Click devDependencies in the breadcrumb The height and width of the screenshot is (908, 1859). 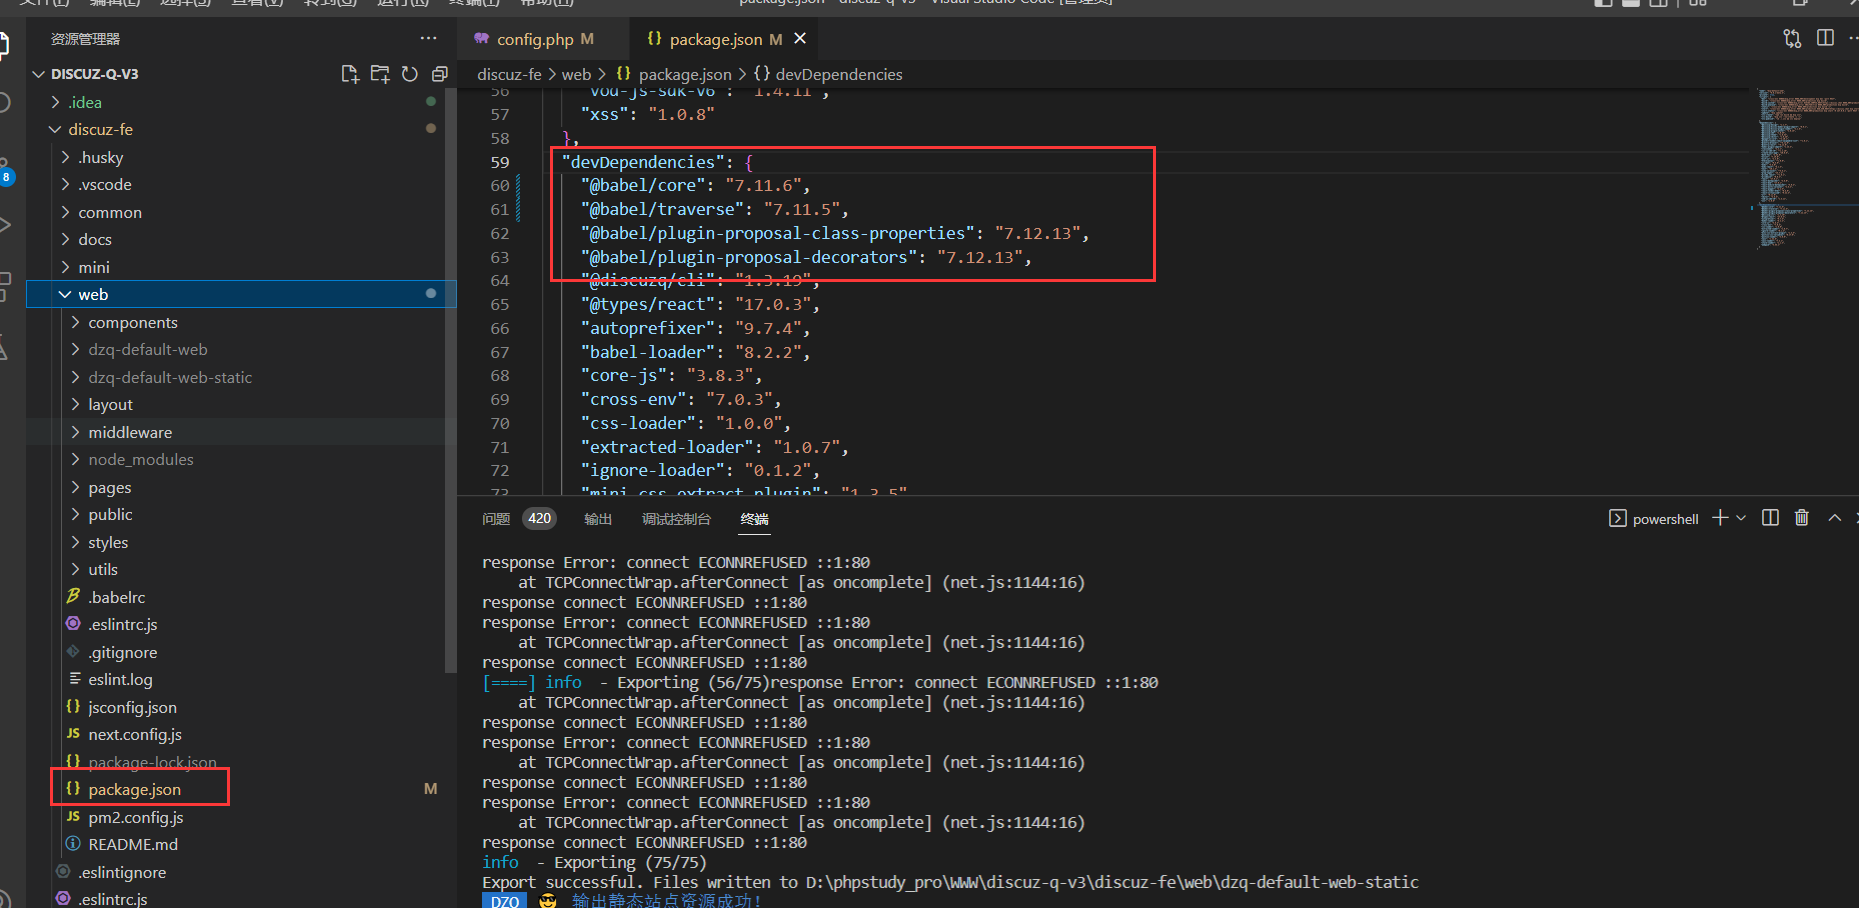(838, 74)
